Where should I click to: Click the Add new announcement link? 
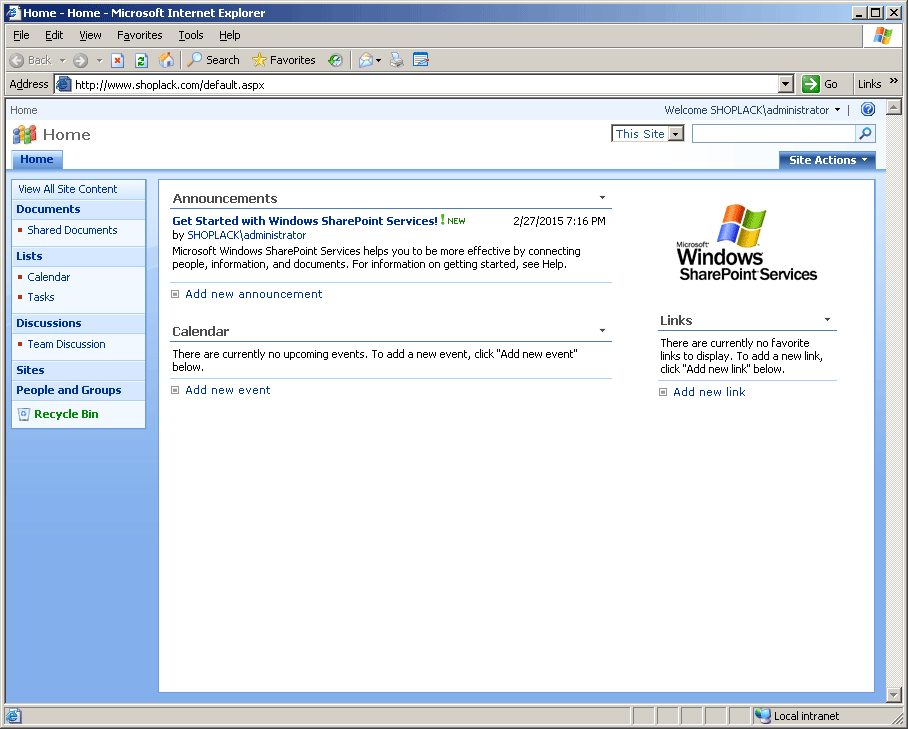(254, 294)
